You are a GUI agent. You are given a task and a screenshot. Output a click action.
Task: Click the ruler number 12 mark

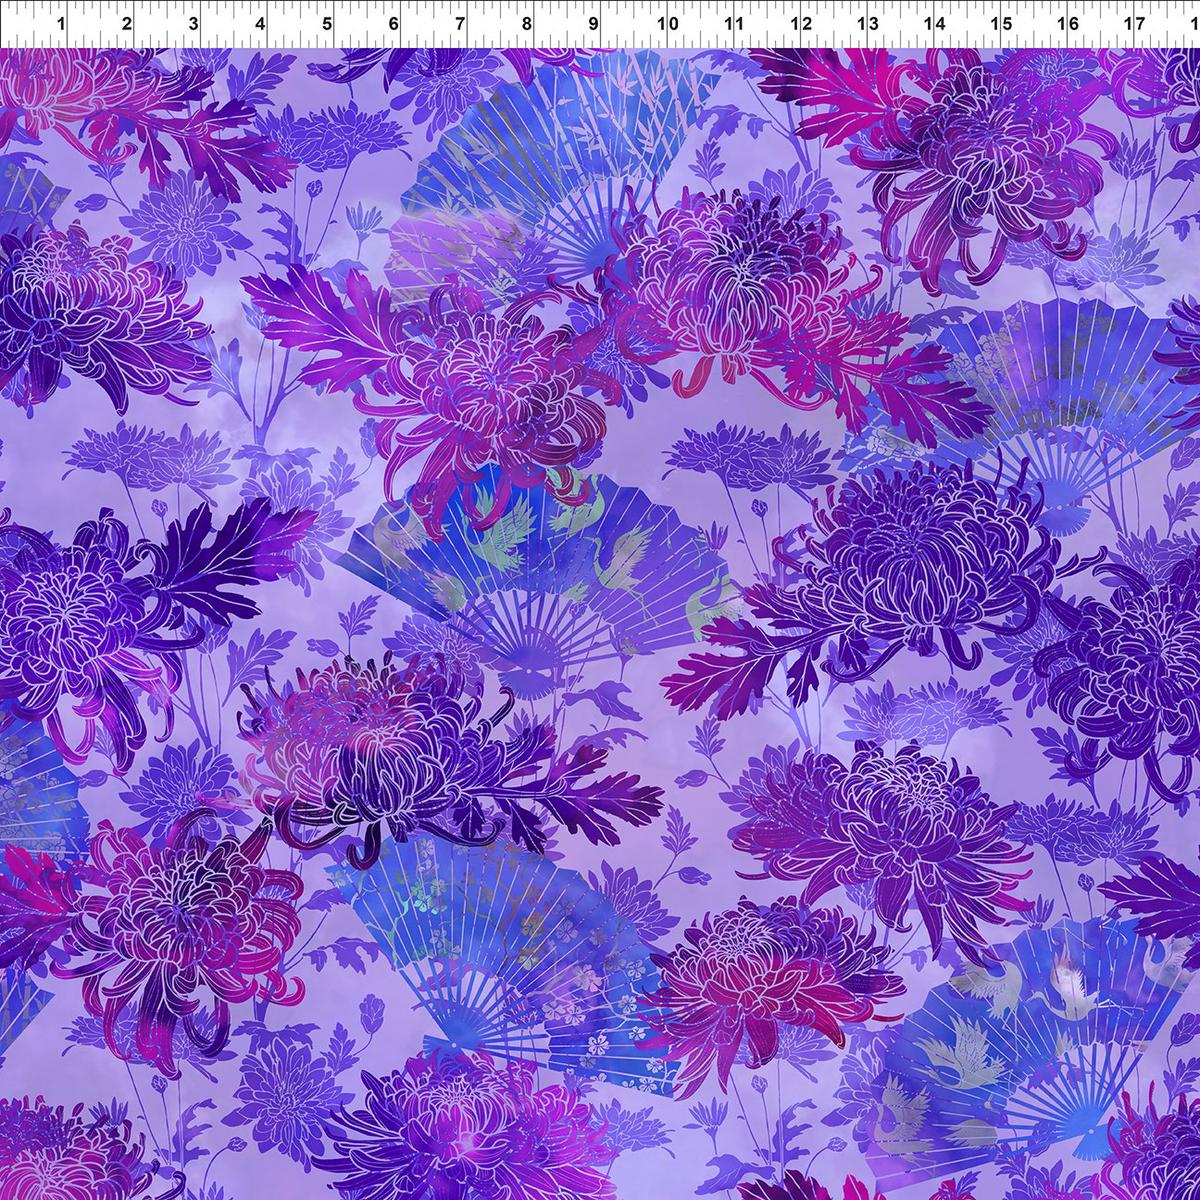click(x=801, y=22)
